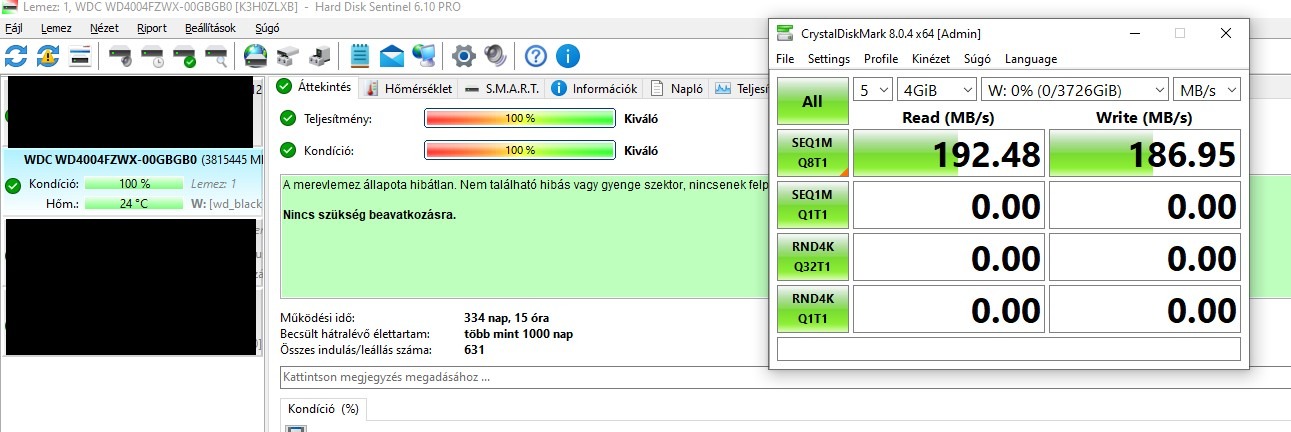Click the 631 start/stop count value
This screenshot has height=432, width=1291.
474,350
